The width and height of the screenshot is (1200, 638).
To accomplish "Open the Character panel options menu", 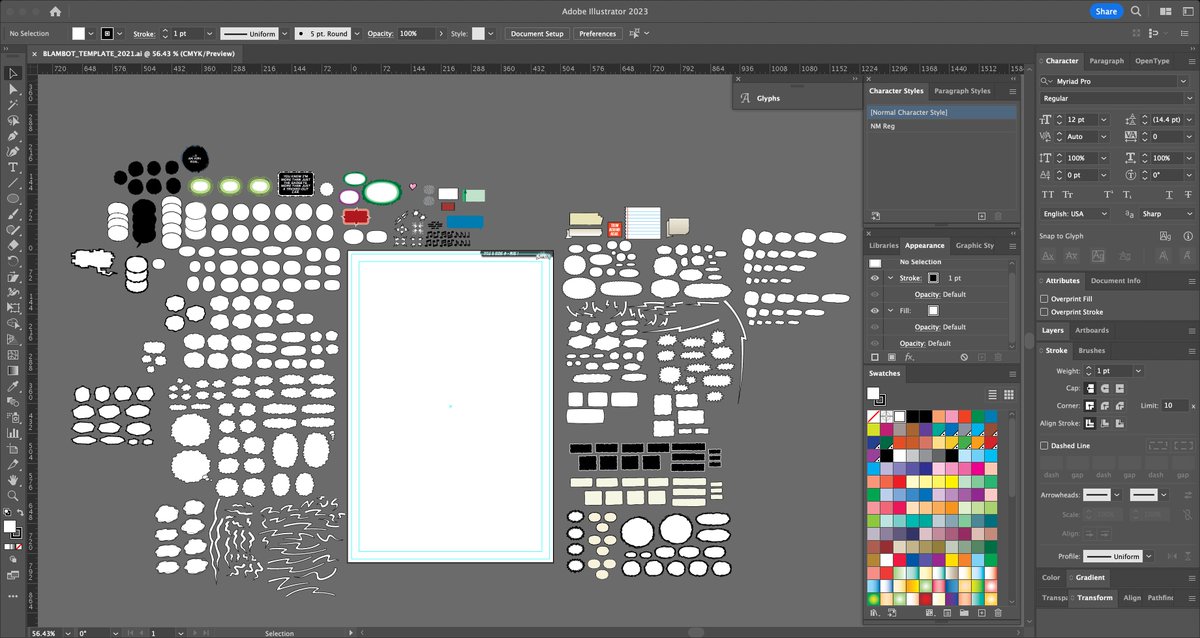I will [x=1190, y=61].
